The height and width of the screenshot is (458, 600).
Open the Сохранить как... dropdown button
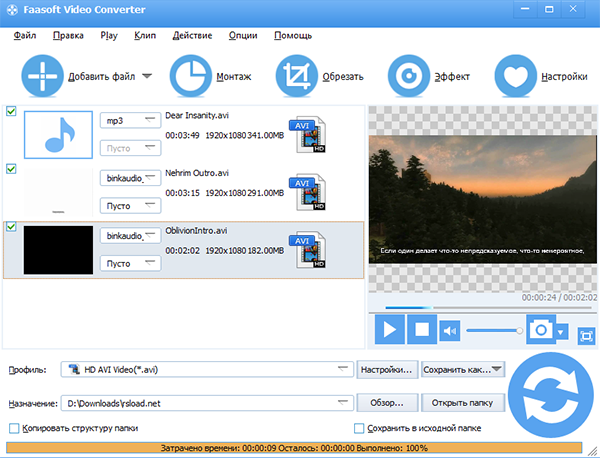pos(463,370)
